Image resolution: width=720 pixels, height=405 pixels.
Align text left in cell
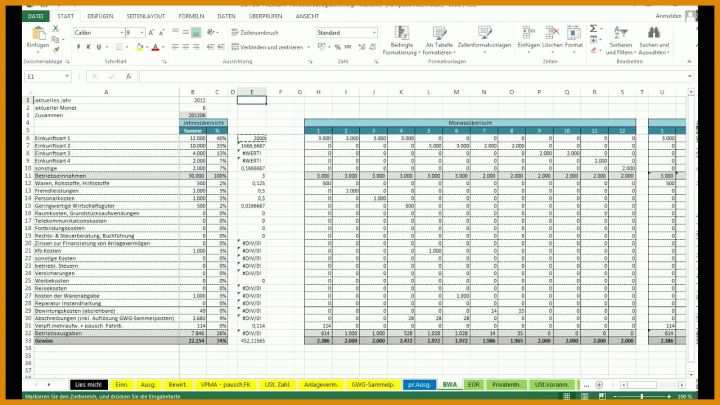click(175, 47)
